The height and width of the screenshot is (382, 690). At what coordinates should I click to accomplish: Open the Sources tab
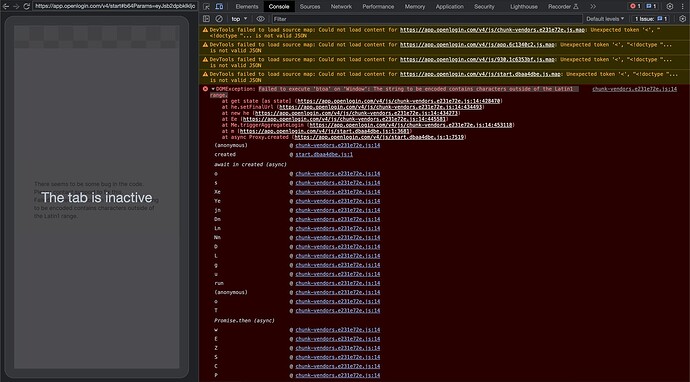click(x=310, y=7)
